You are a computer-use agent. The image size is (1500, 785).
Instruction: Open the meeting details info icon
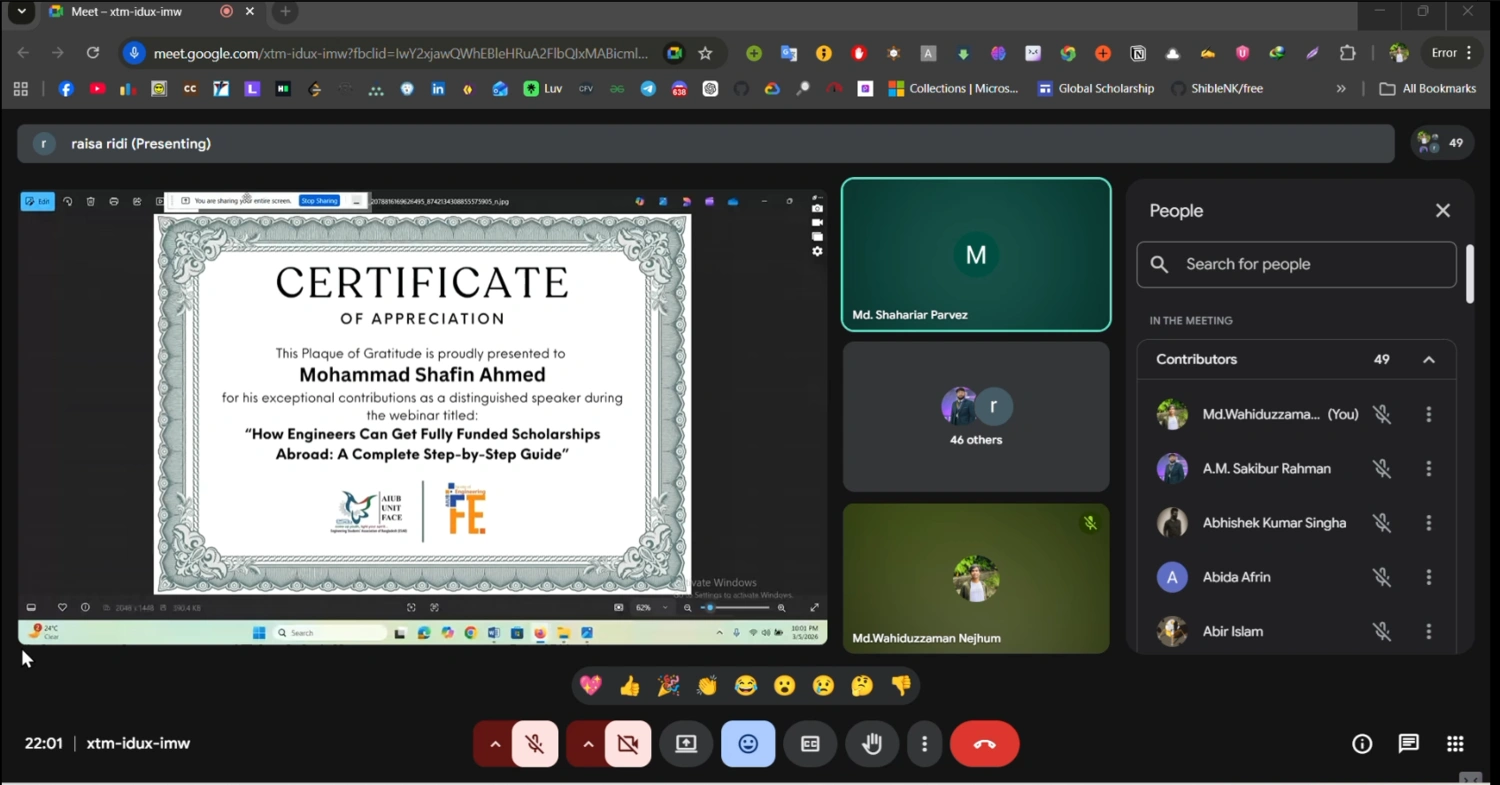(x=1362, y=743)
